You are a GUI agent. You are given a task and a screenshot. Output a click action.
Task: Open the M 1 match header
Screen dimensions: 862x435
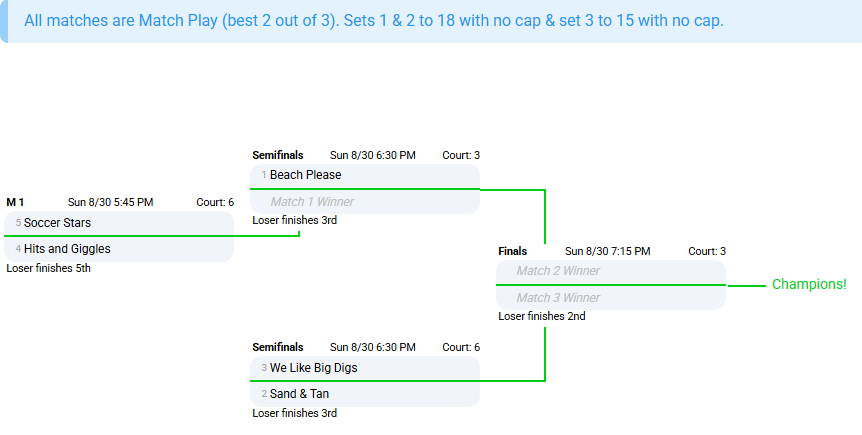[x=15, y=202]
